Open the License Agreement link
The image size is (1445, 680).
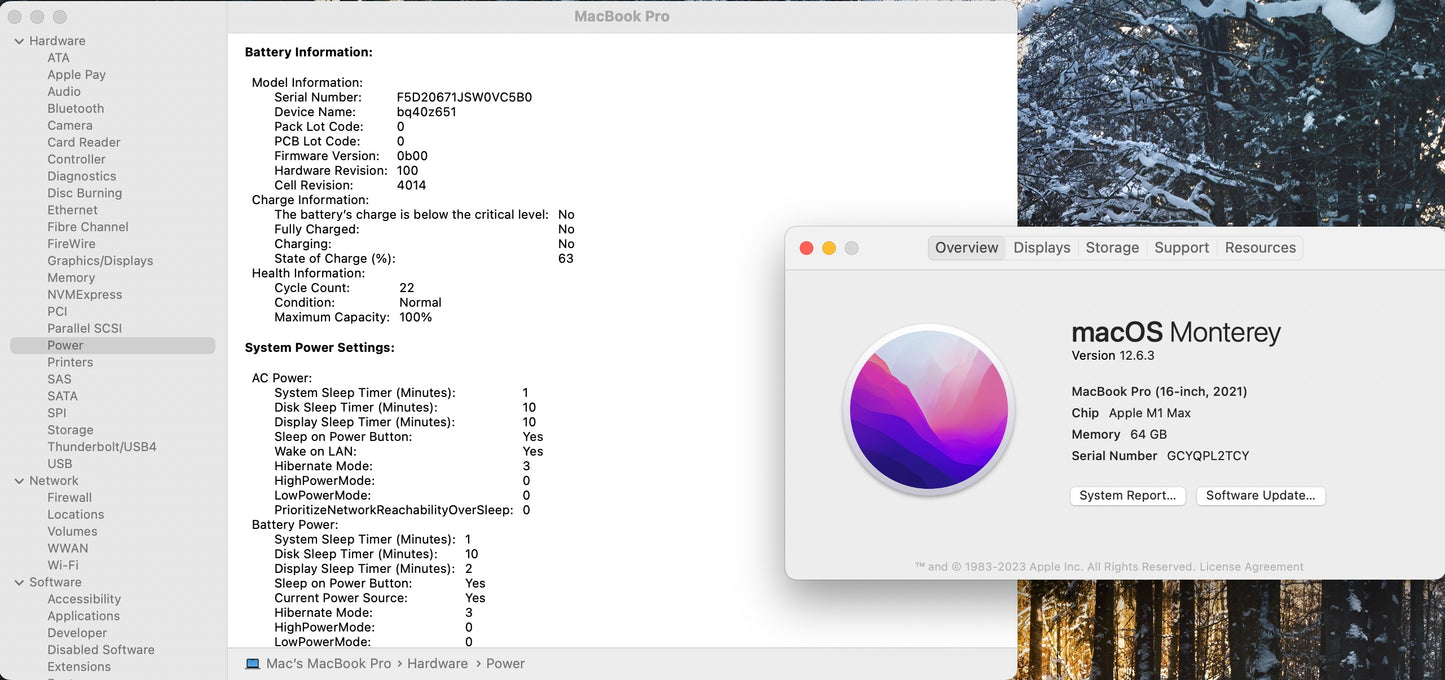pos(1251,567)
